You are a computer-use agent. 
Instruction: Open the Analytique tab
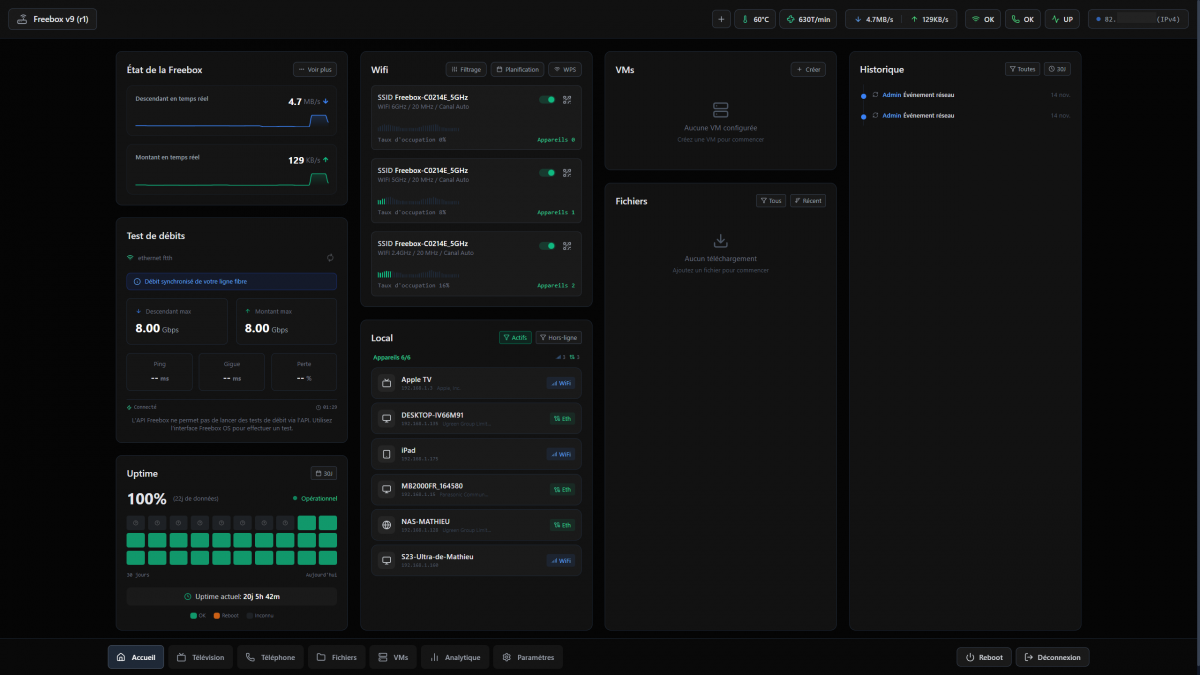456,657
